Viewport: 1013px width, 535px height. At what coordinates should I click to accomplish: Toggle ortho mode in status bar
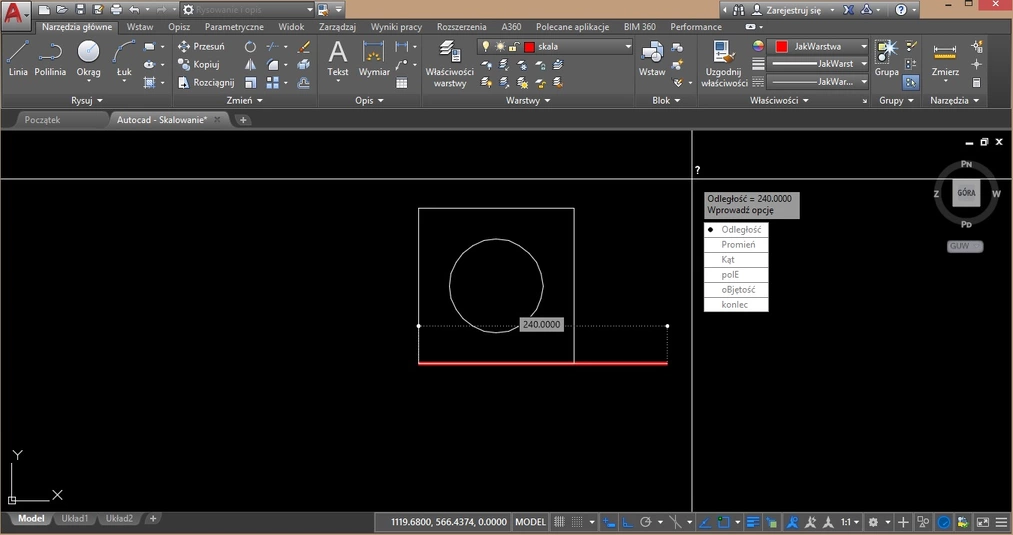627,522
